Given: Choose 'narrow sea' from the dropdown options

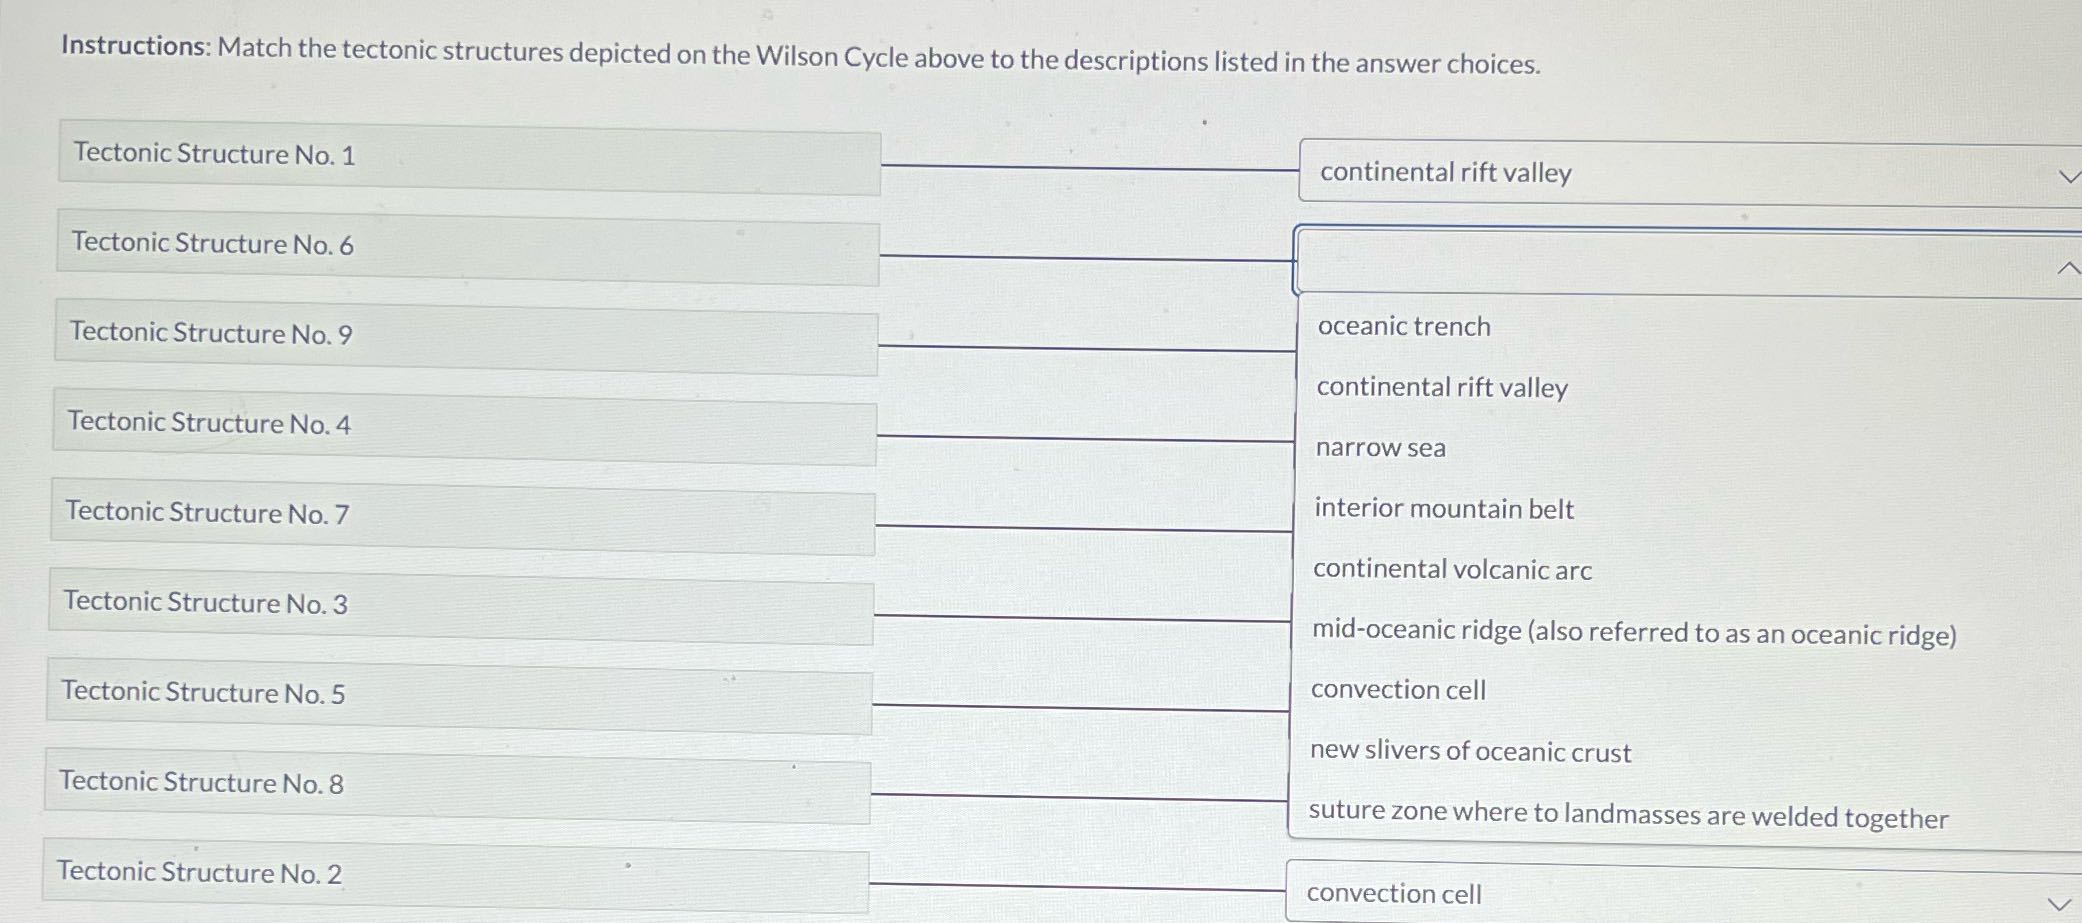Looking at the screenshot, I should coord(1380,448).
